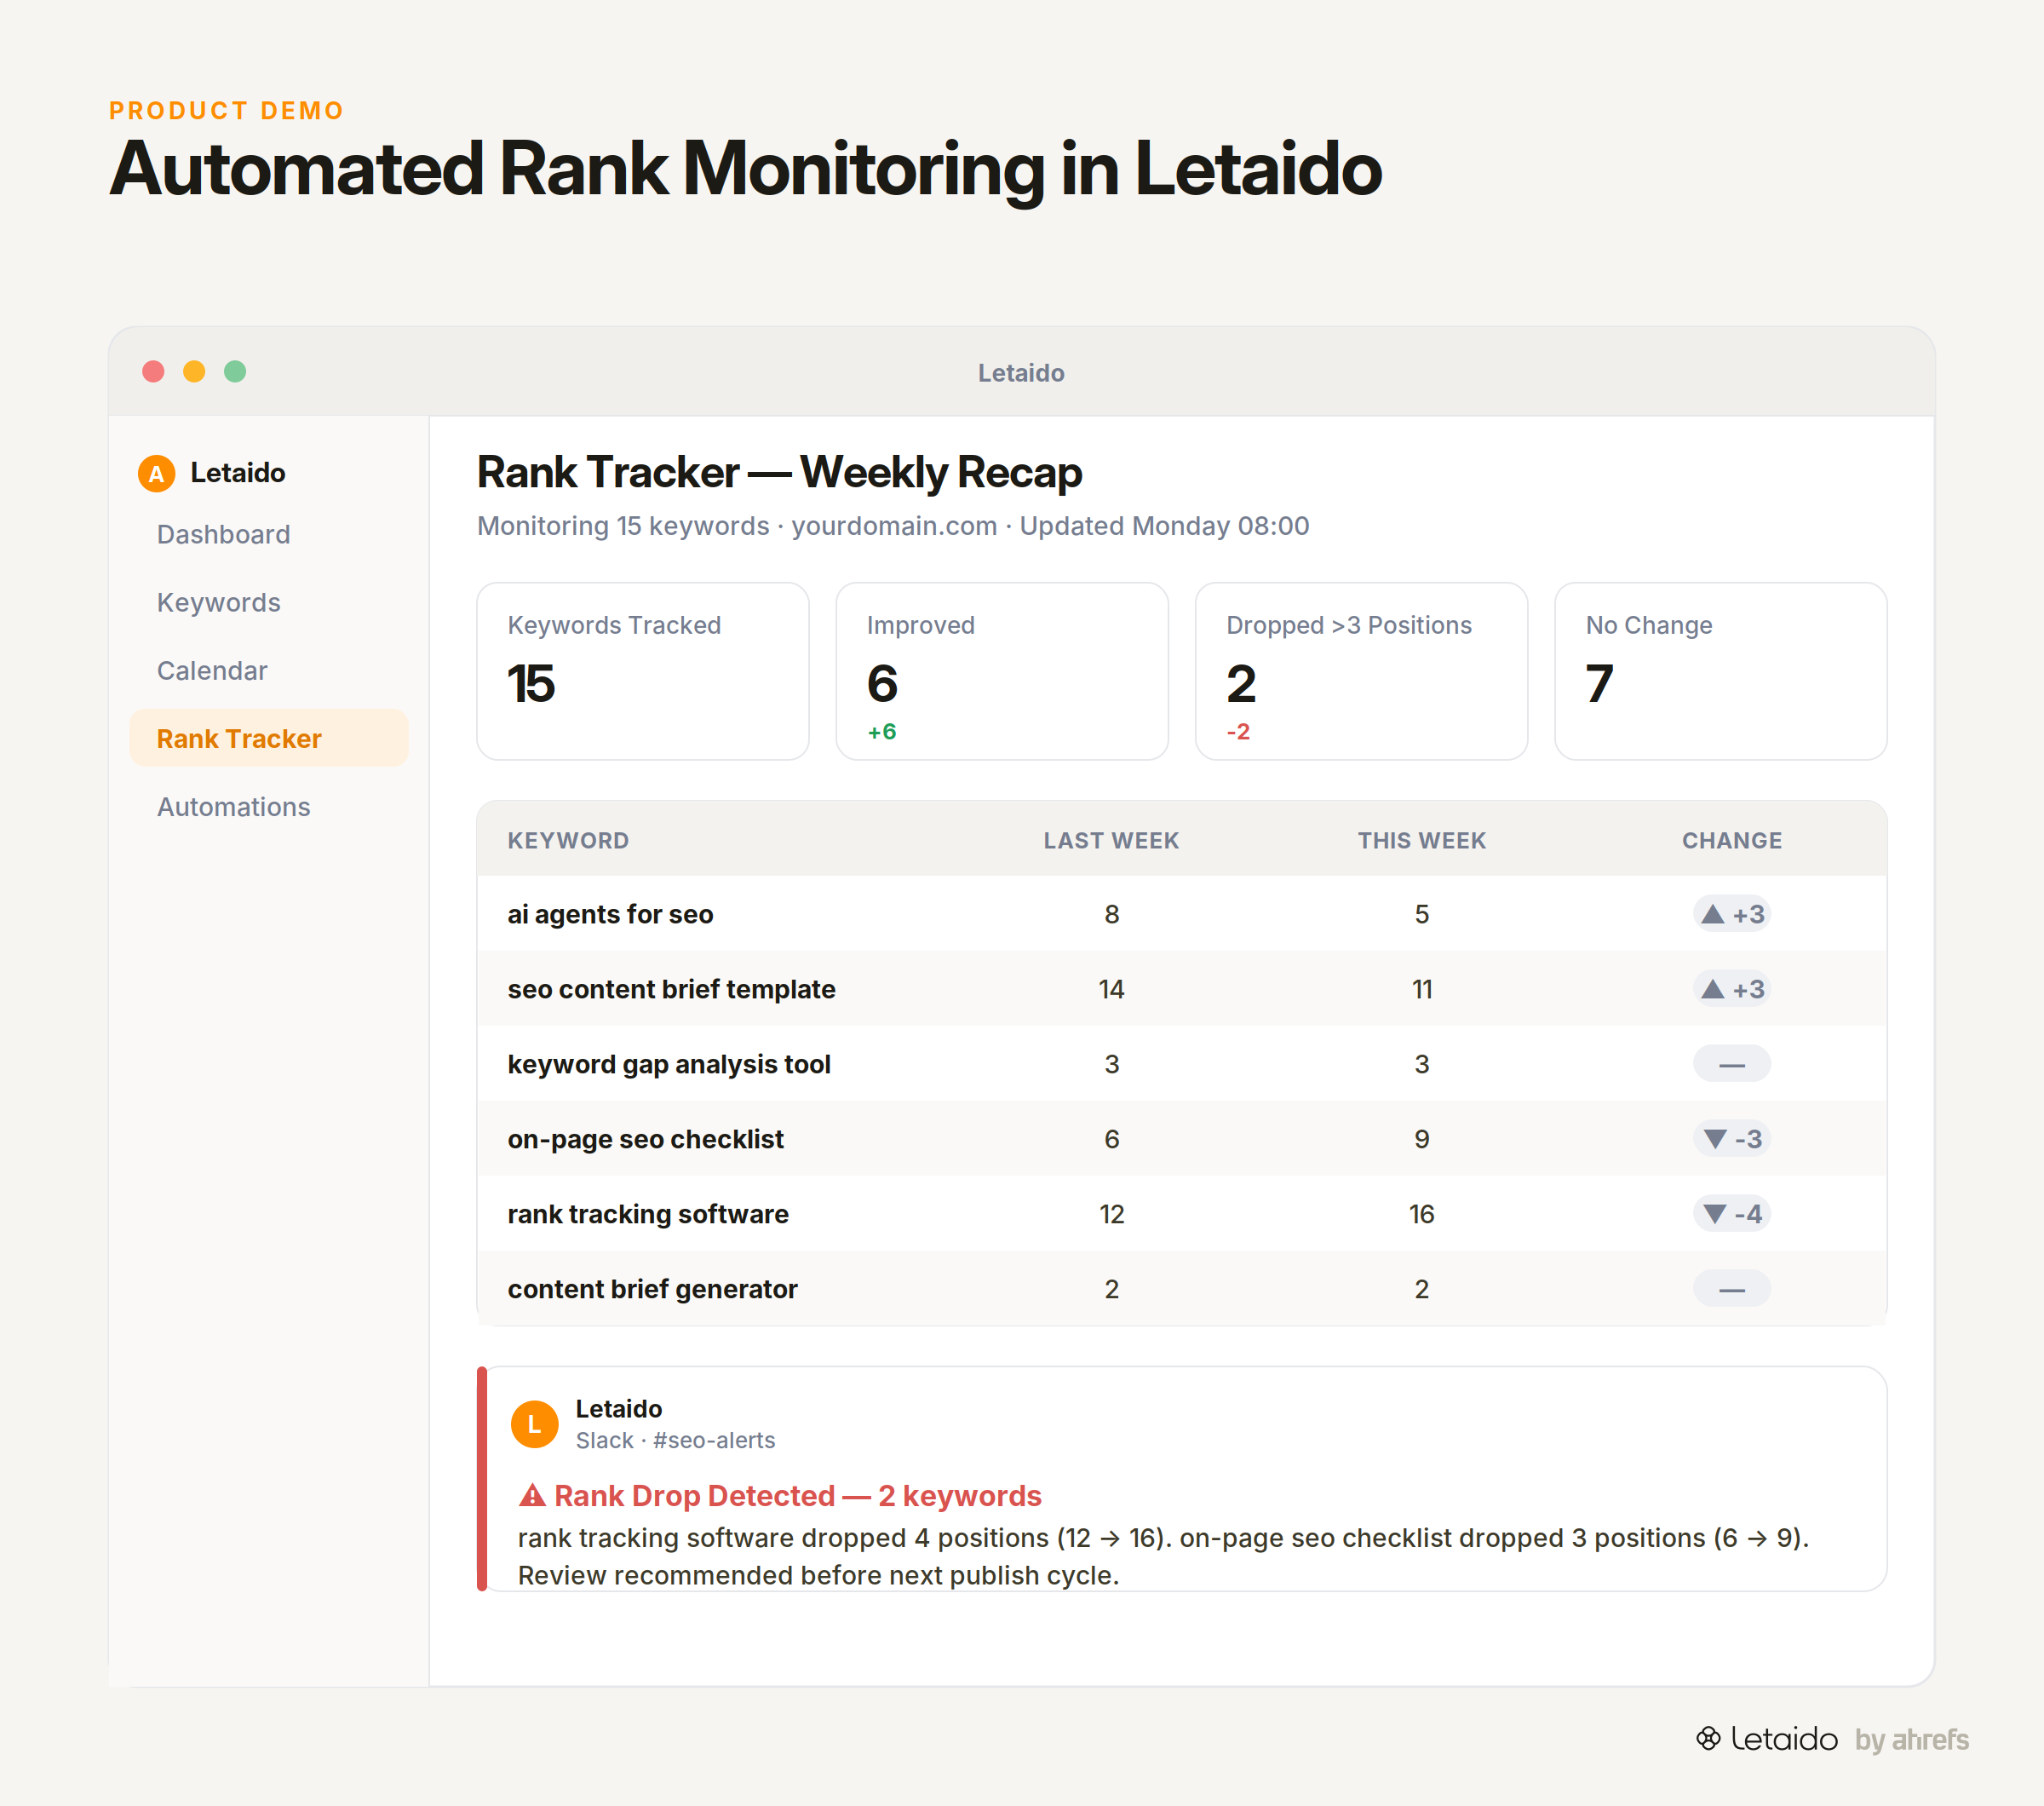Viewport: 2044px width, 1806px height.
Task: Click the 'Rank Tracker — Weekly Recap' heading
Action: click(x=779, y=472)
